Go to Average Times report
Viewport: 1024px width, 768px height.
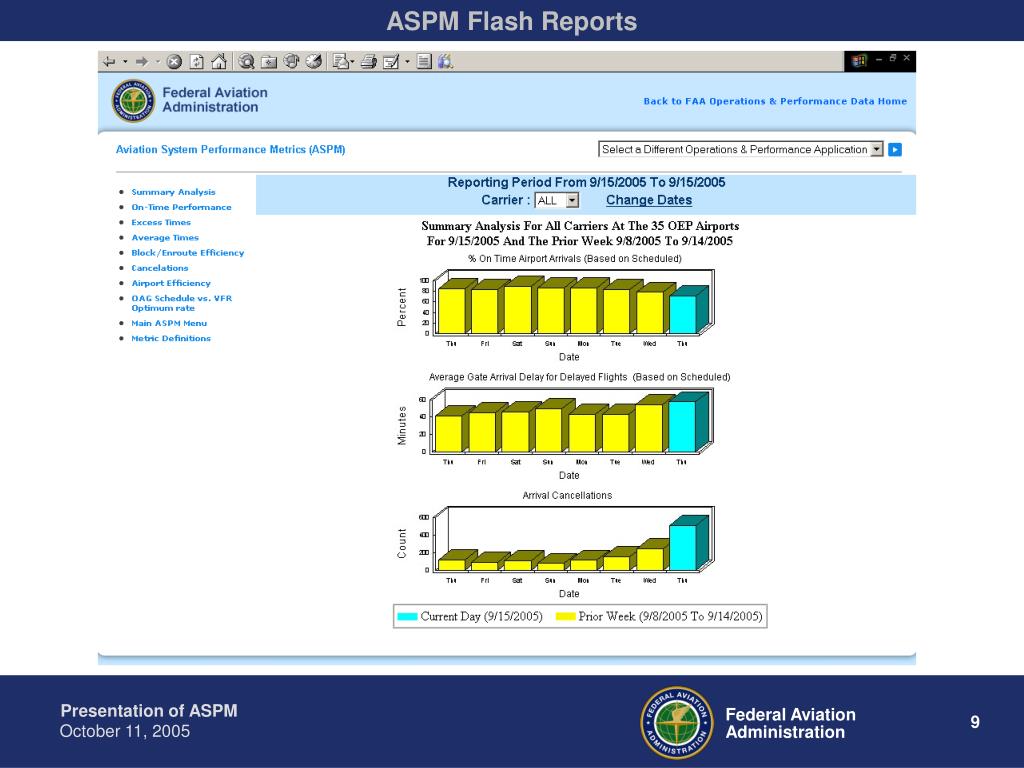pos(165,238)
